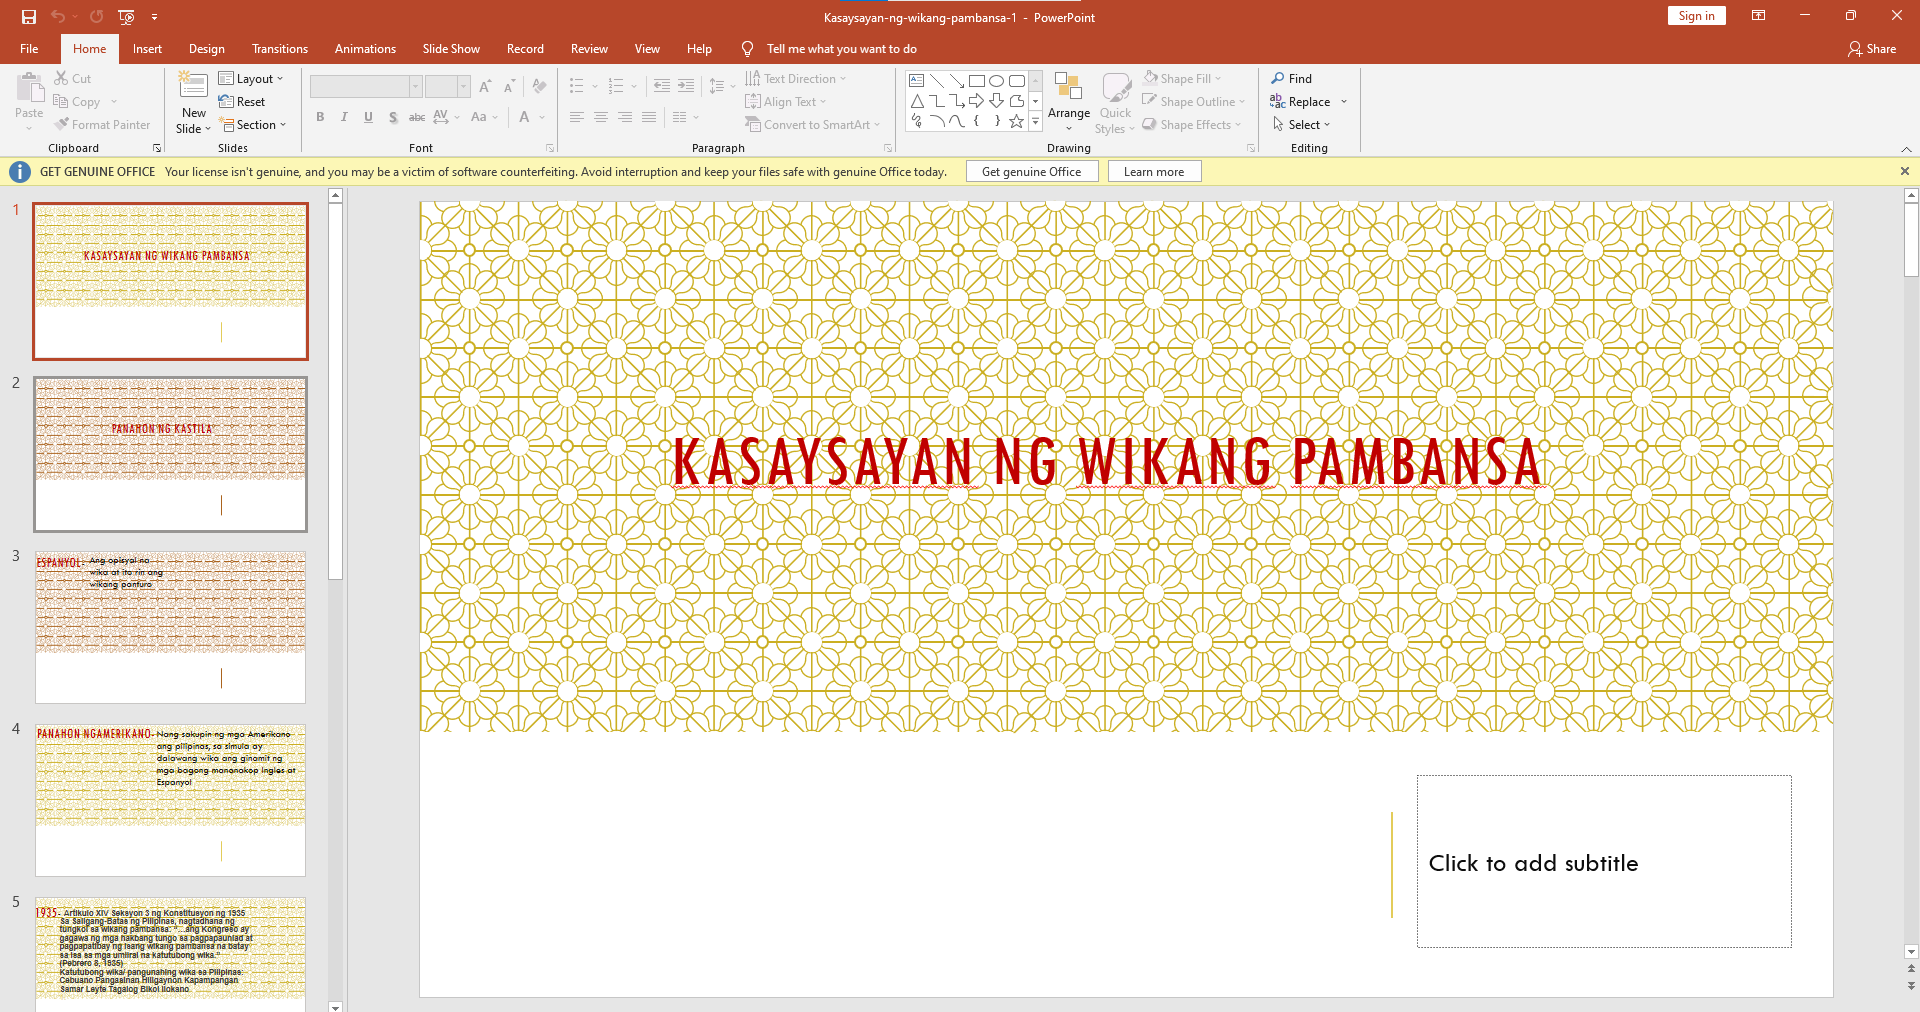
Task: Open the Layout dropdown
Action: pos(251,79)
